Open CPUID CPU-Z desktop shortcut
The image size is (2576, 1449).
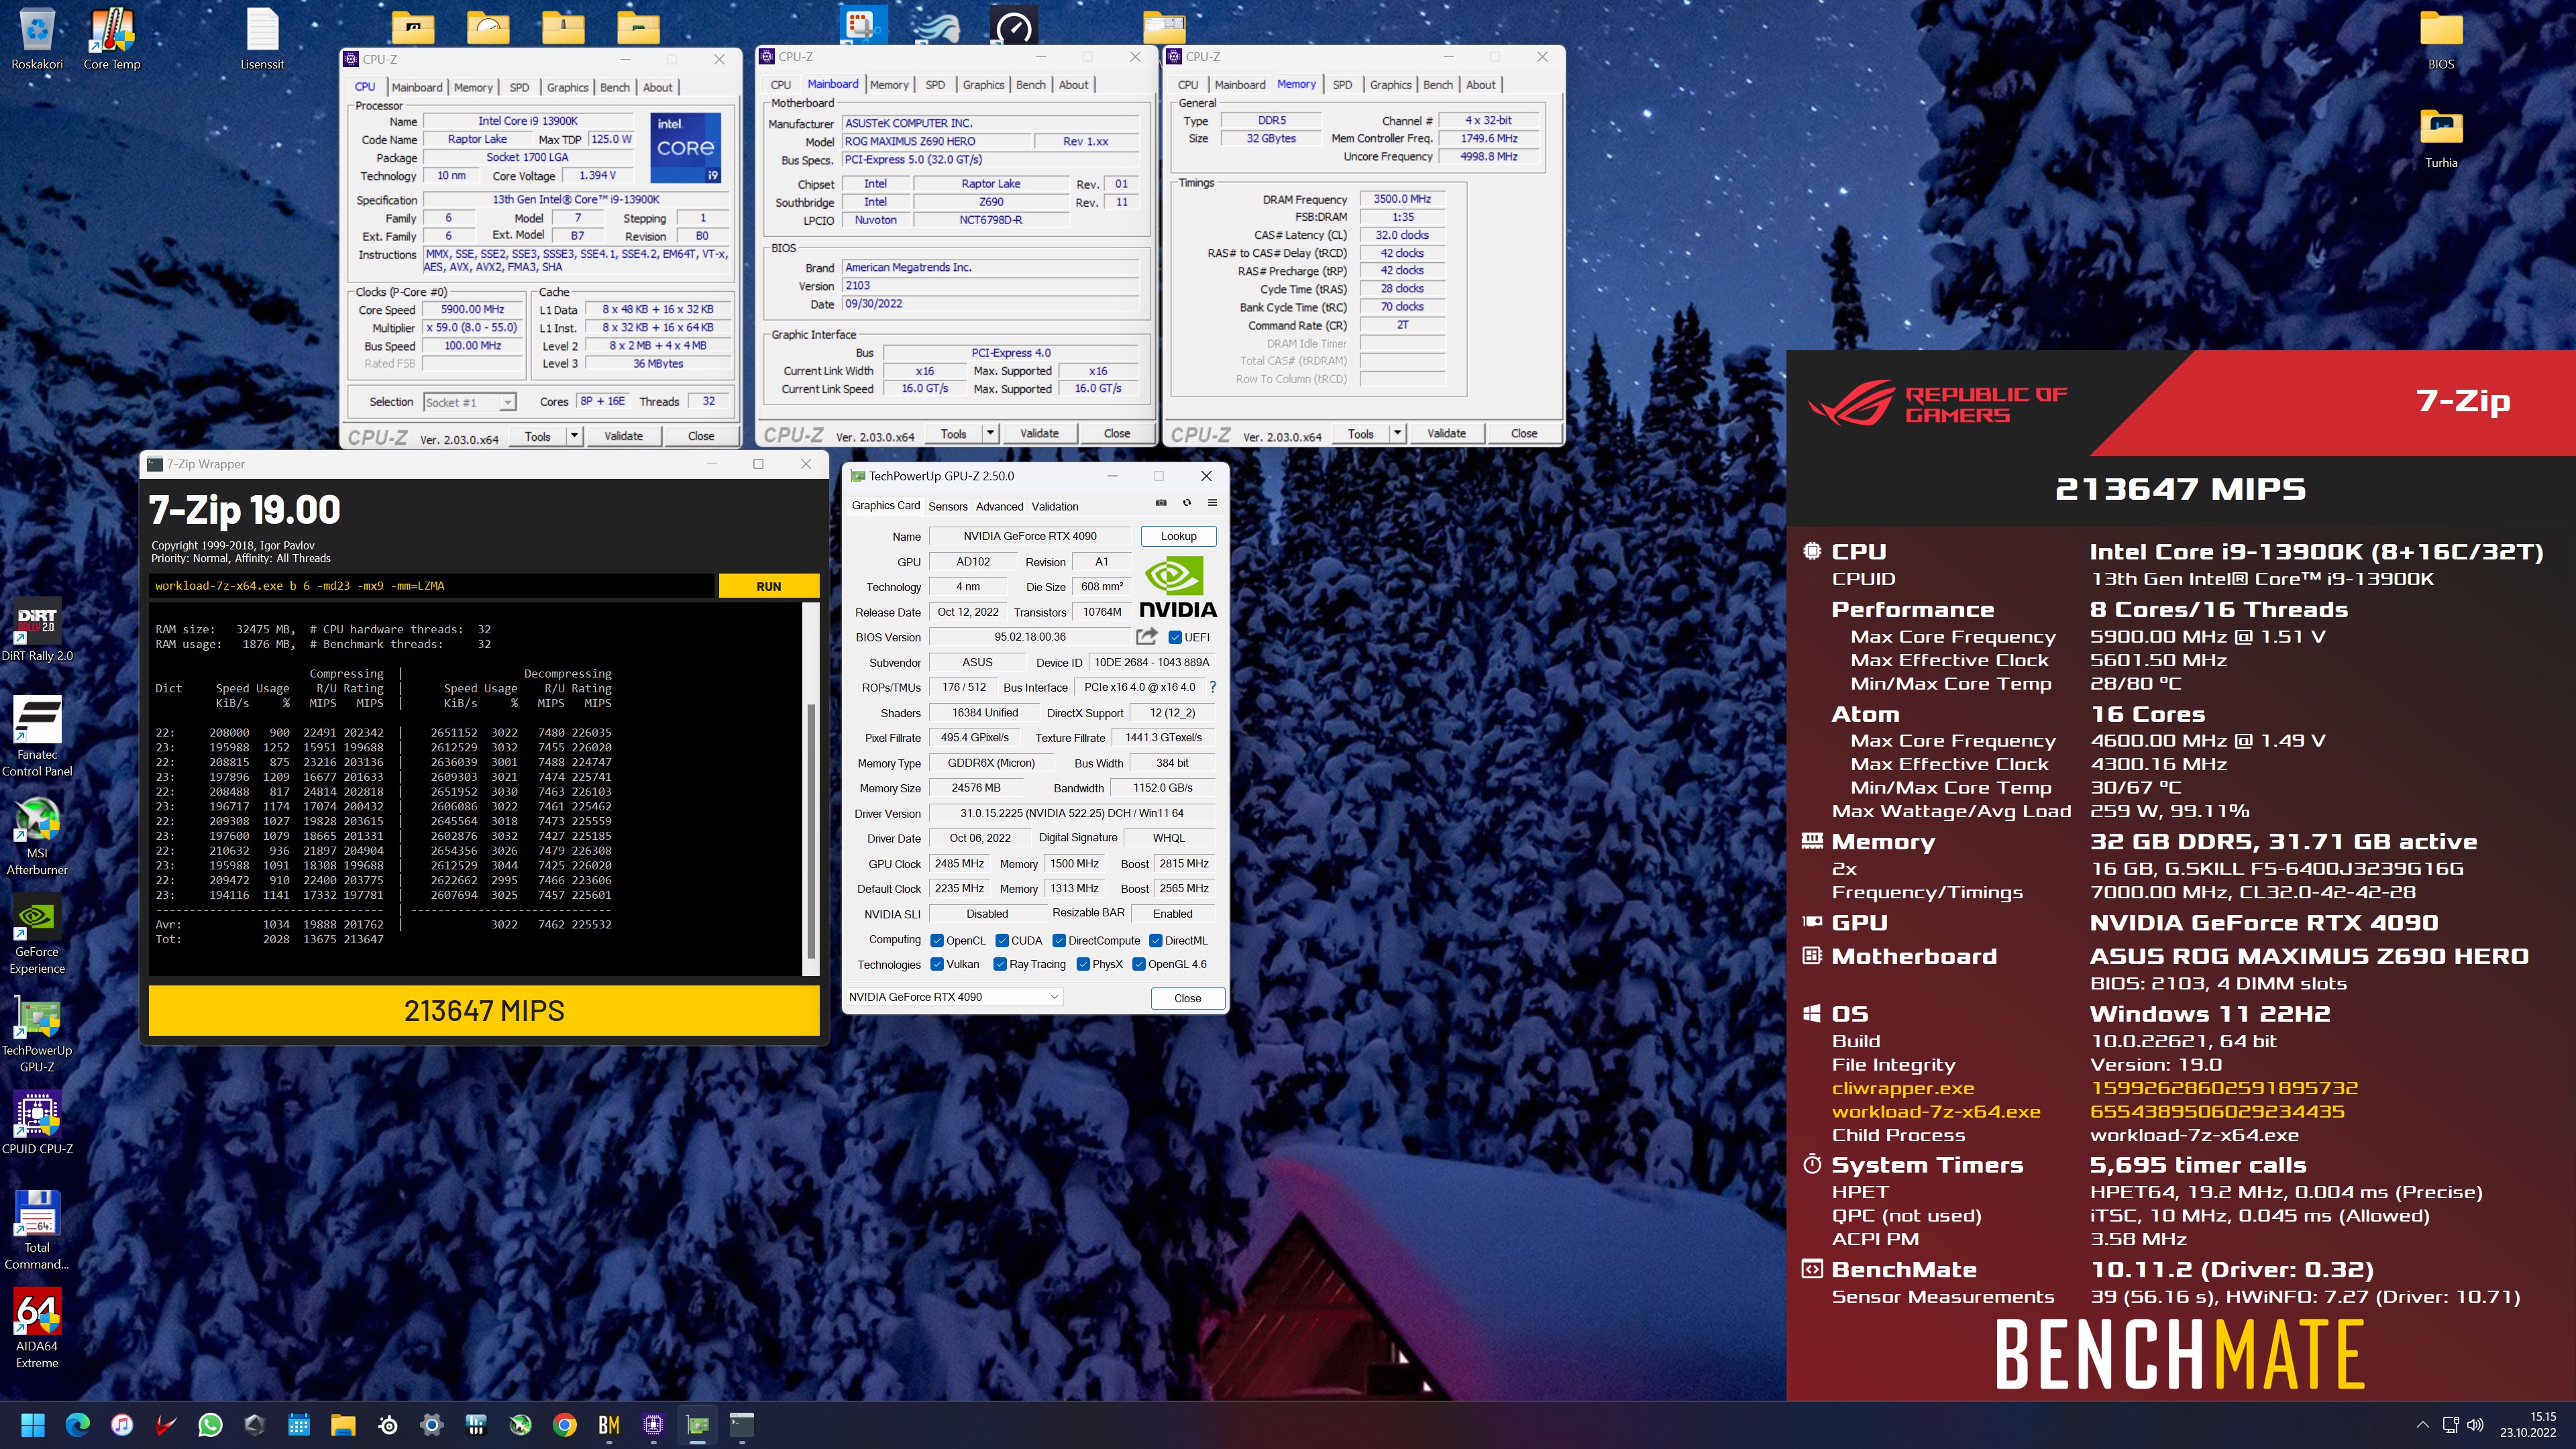37,1123
